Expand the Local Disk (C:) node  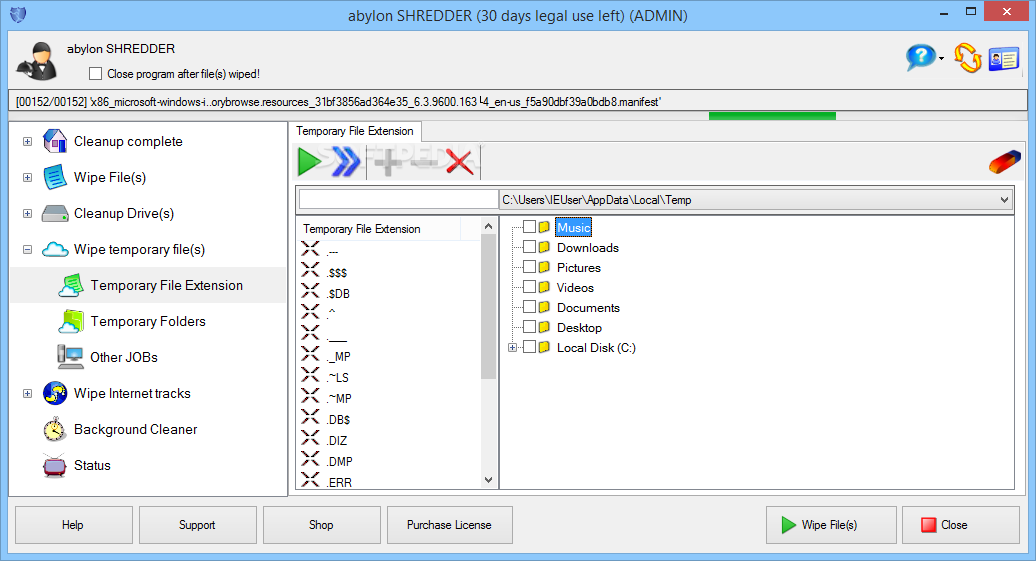pyautogui.click(x=512, y=348)
